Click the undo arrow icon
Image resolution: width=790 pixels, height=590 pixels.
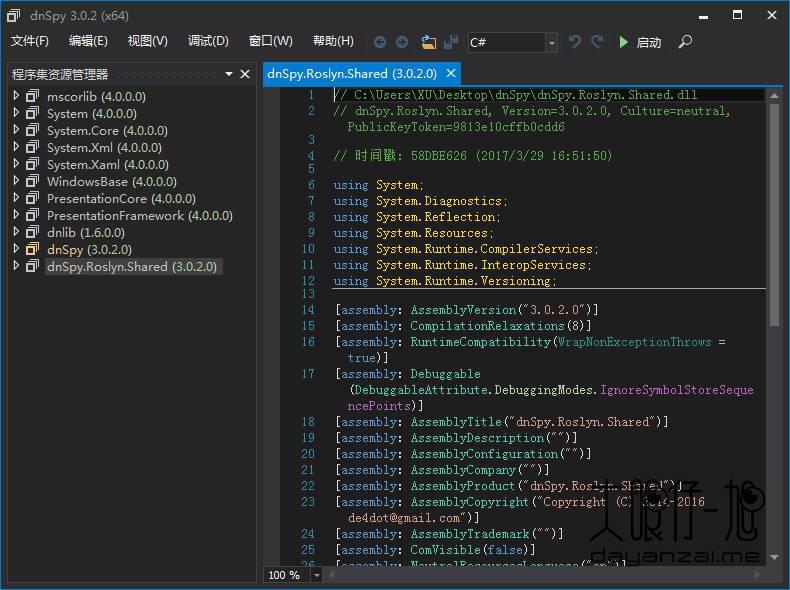[x=574, y=41]
